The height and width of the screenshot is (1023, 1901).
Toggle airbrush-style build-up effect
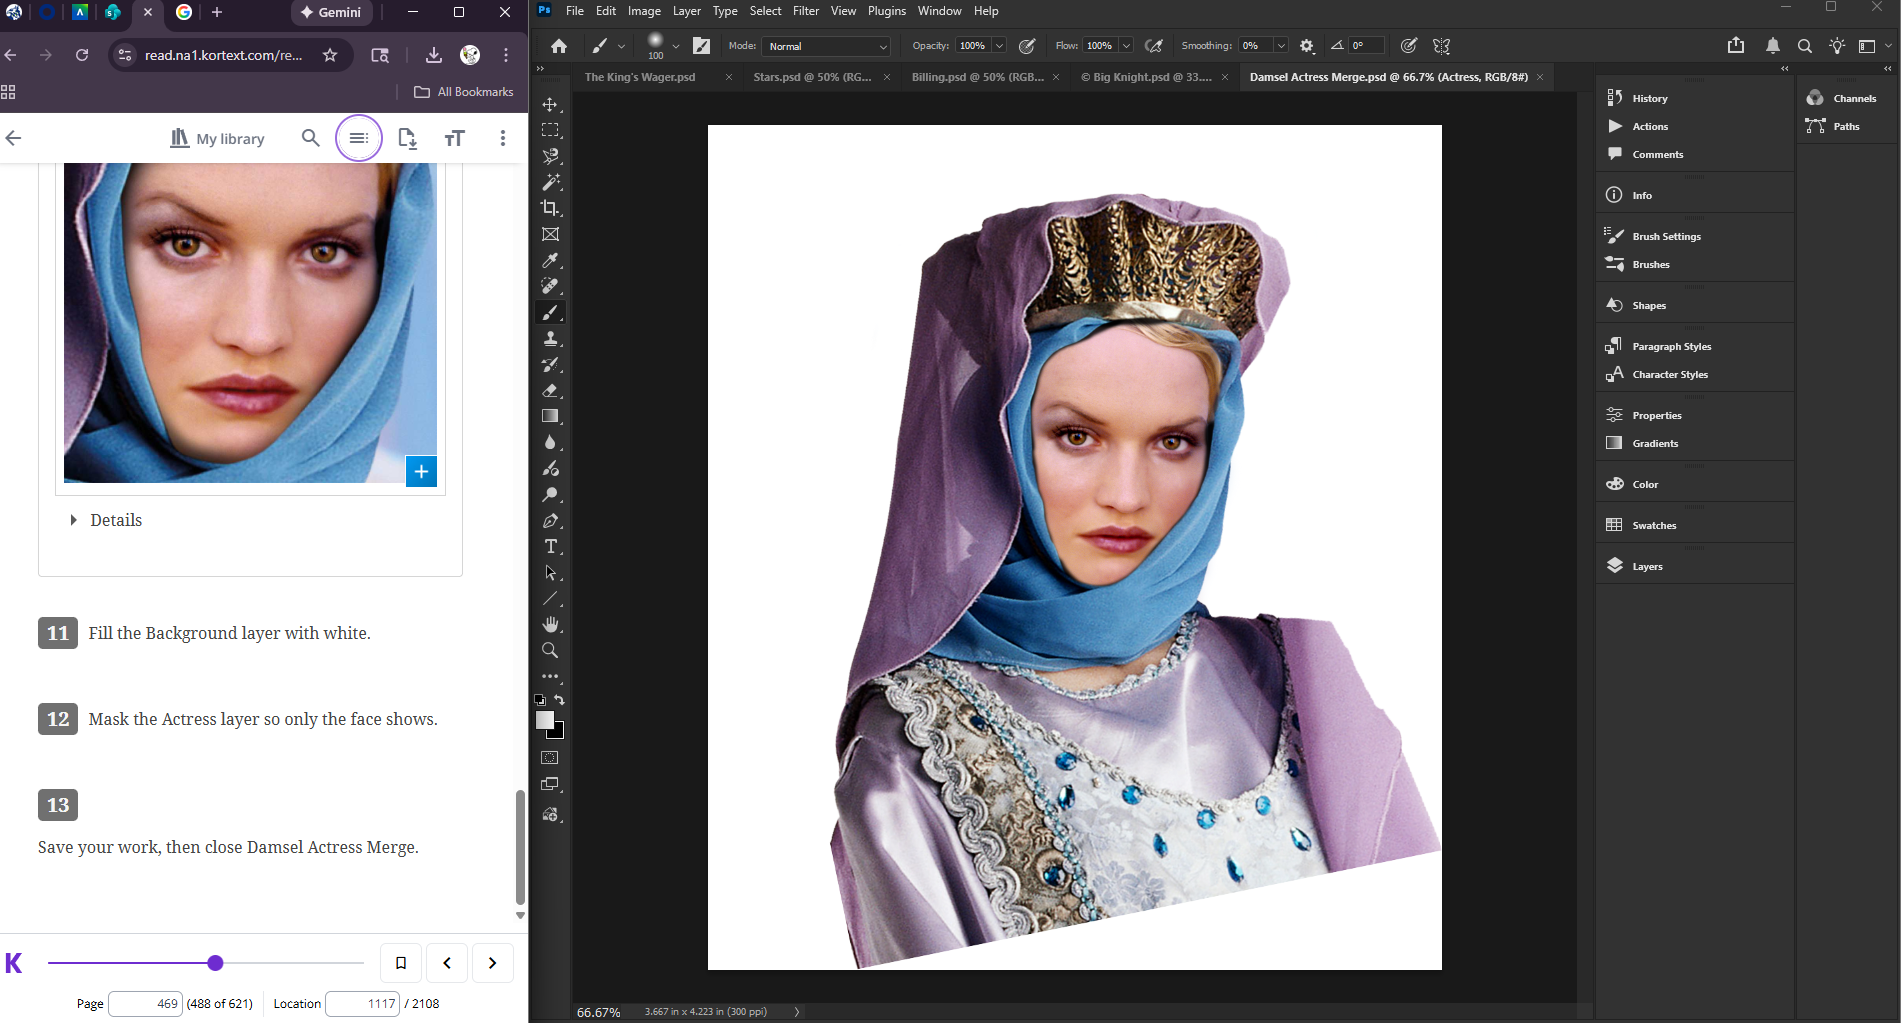(1154, 46)
